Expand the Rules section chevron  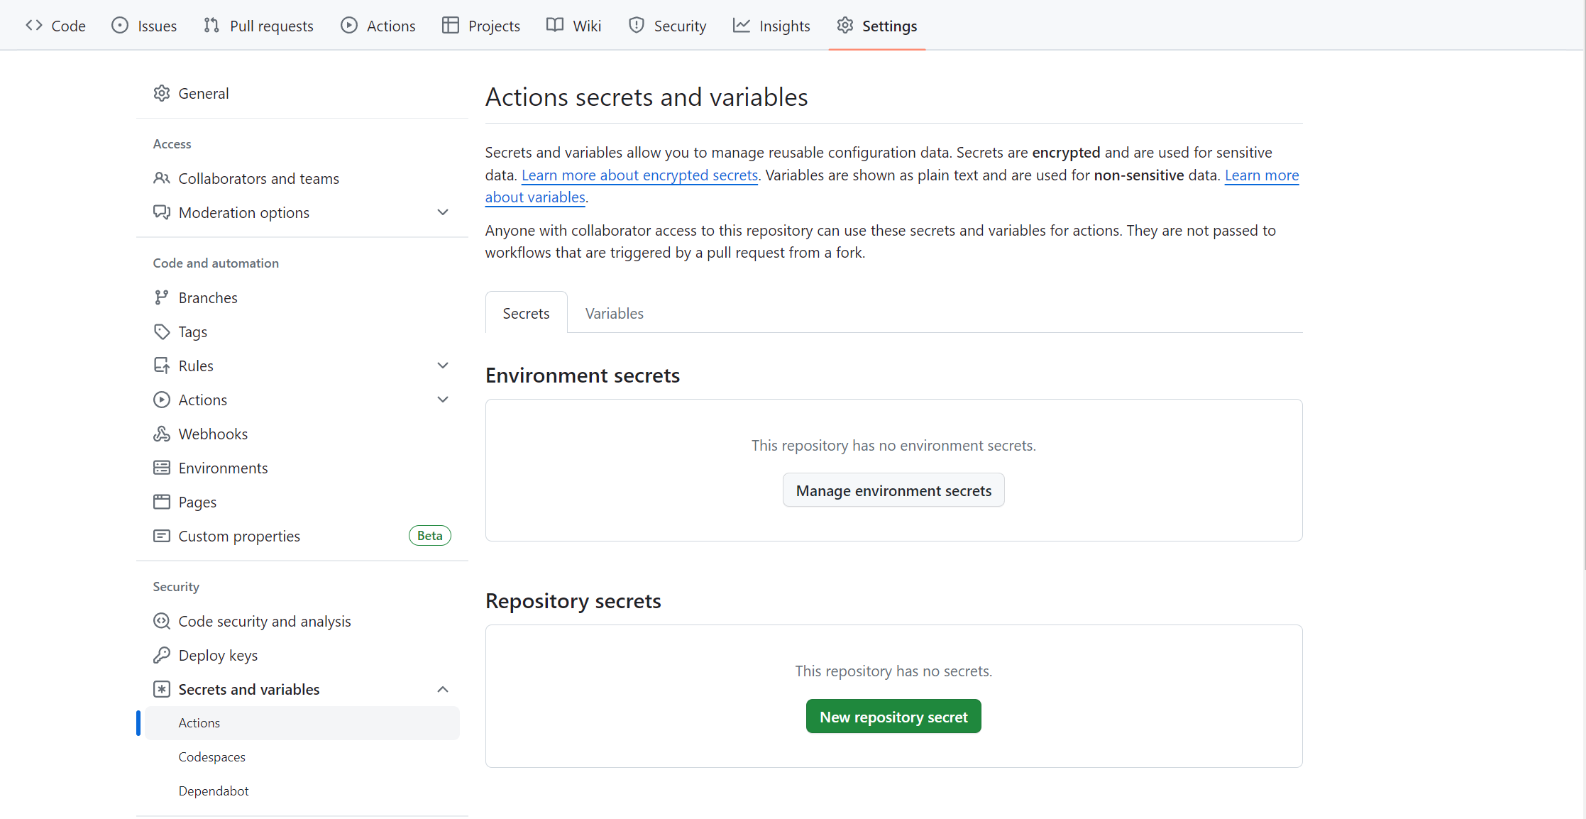pyautogui.click(x=443, y=366)
